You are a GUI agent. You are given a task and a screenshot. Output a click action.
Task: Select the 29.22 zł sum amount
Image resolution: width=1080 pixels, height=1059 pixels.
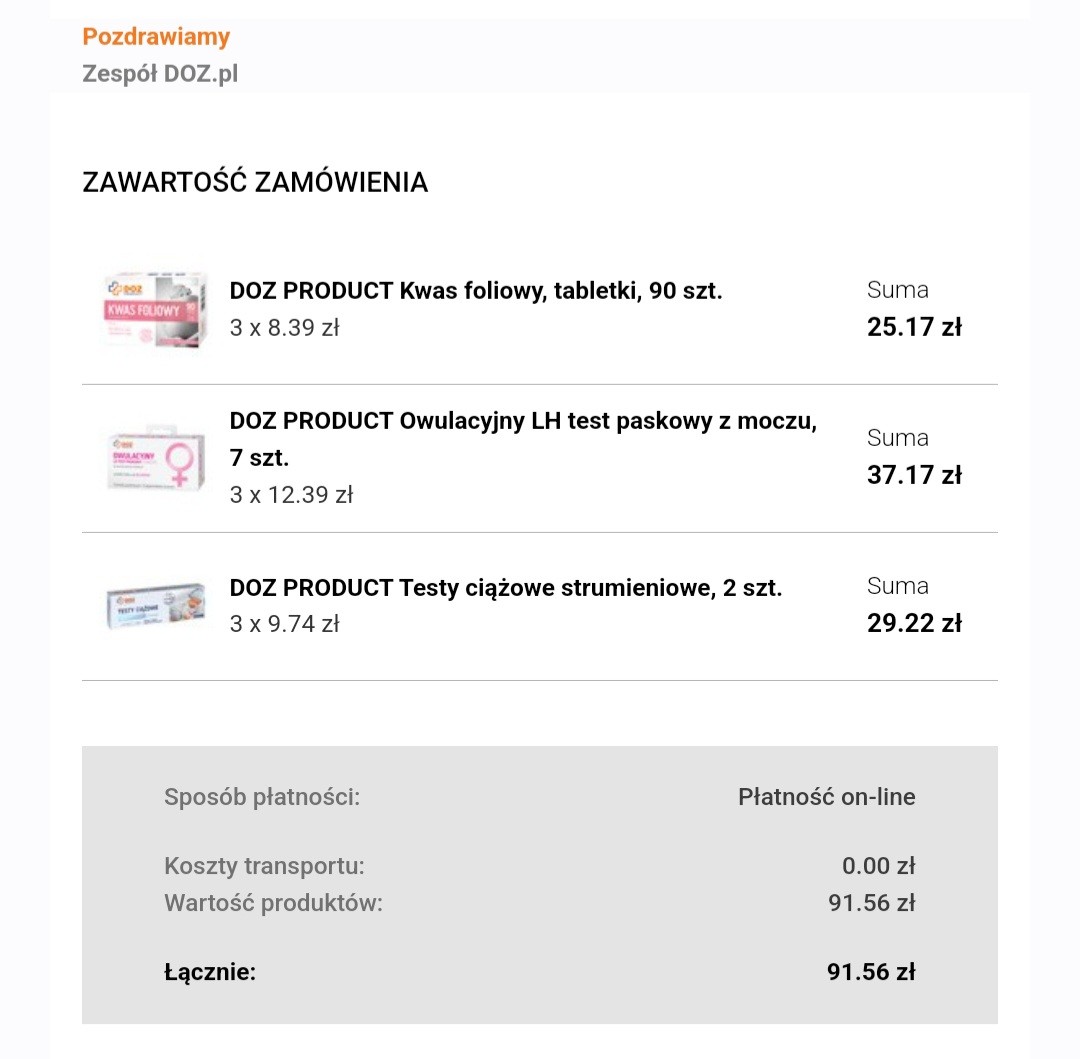point(914,624)
